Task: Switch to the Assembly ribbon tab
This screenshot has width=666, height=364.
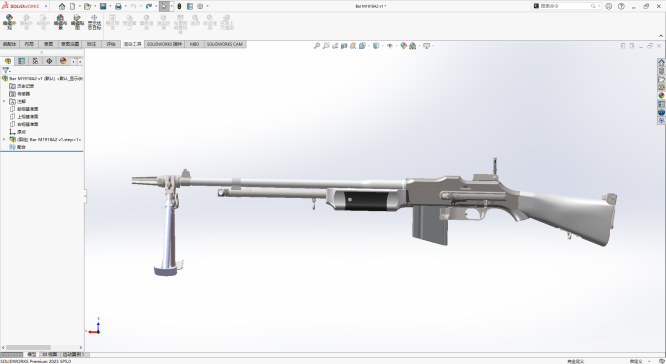Action: [x=10, y=44]
